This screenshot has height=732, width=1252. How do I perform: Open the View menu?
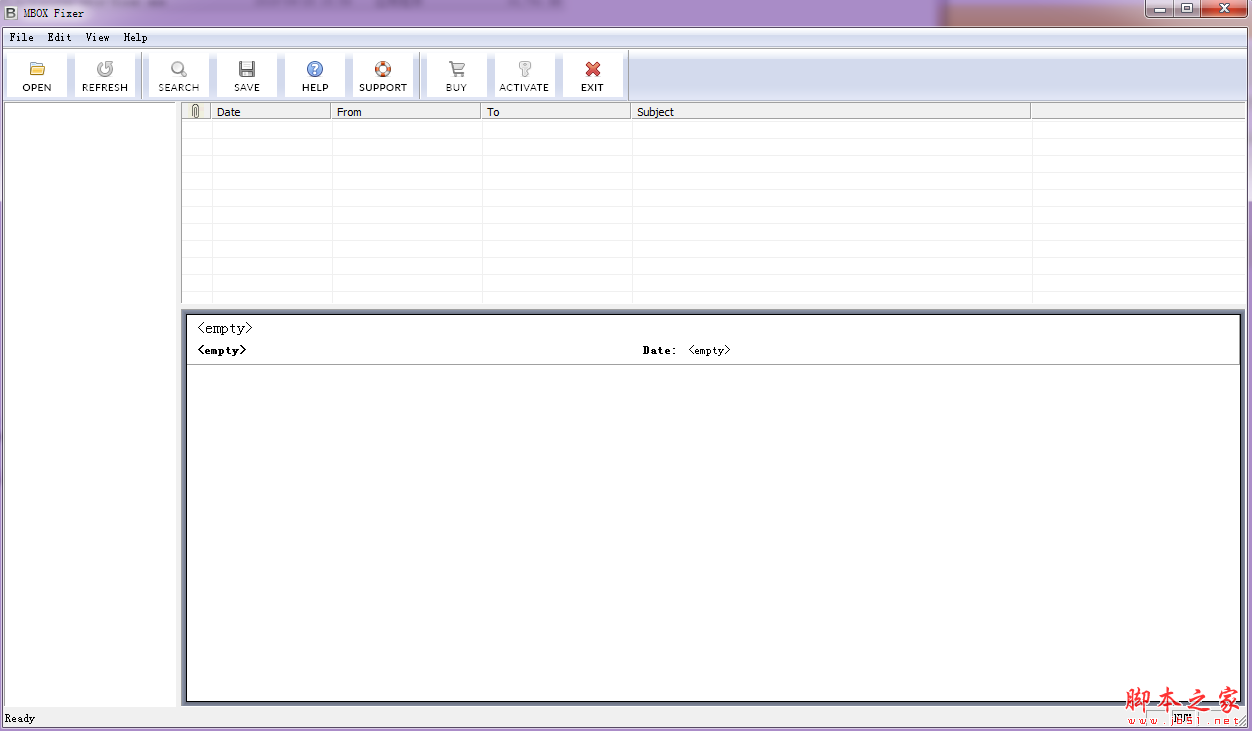[x=97, y=37]
